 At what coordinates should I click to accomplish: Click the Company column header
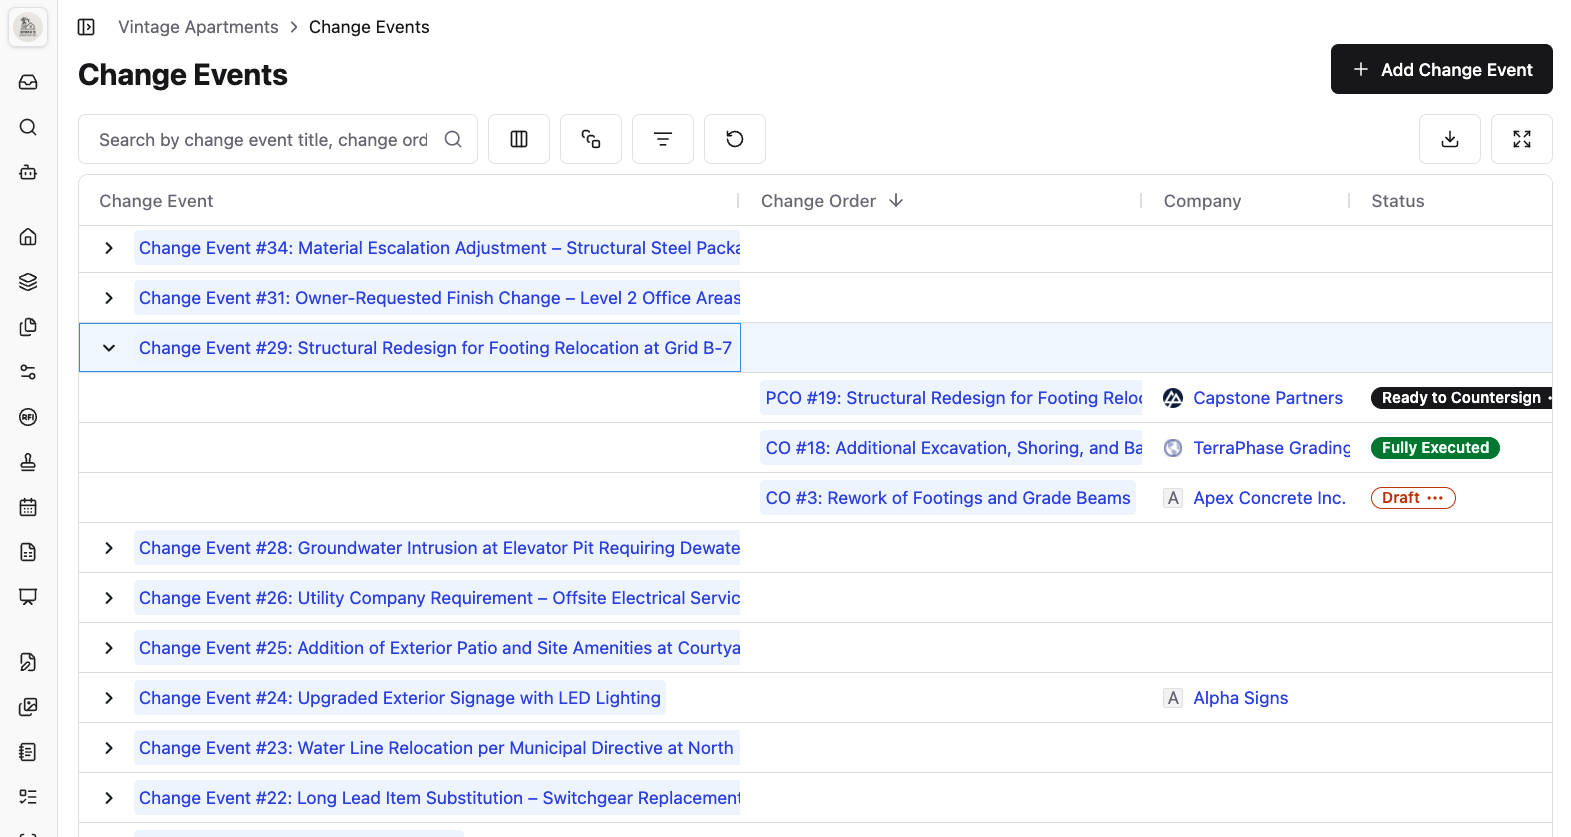point(1202,201)
